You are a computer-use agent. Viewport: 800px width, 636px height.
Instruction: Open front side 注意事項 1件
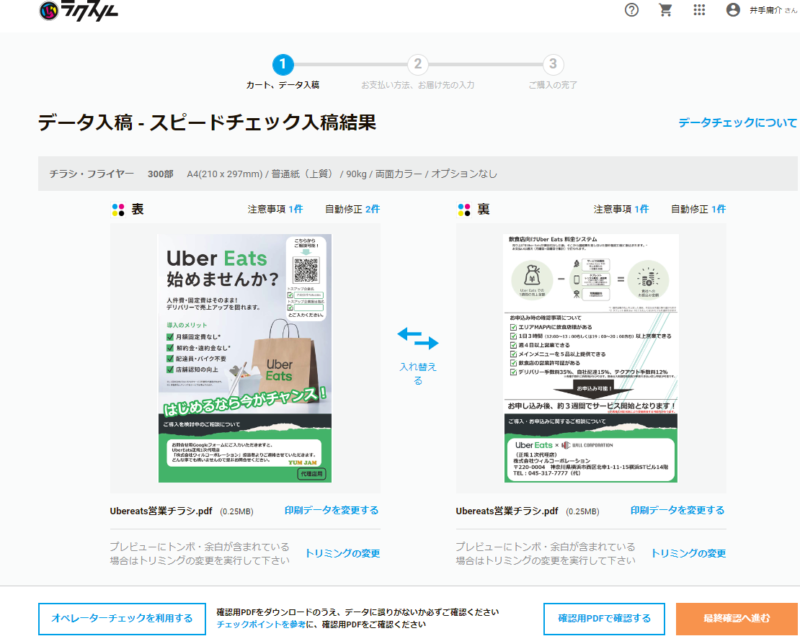(275, 209)
